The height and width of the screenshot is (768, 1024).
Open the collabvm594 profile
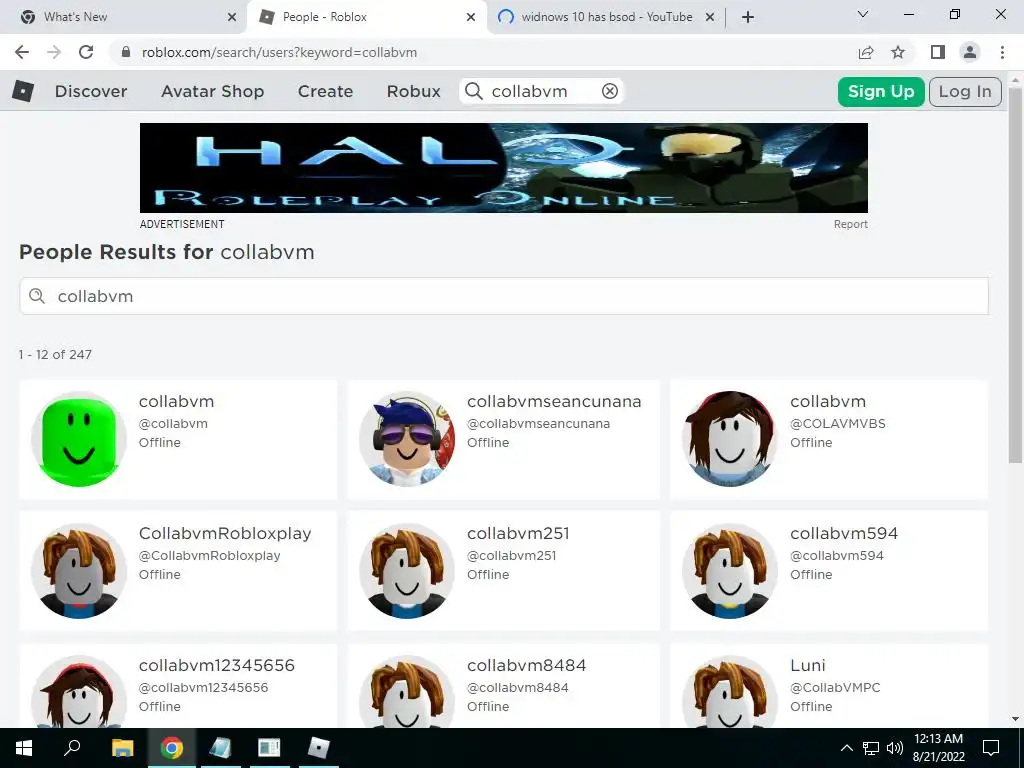[x=844, y=533]
